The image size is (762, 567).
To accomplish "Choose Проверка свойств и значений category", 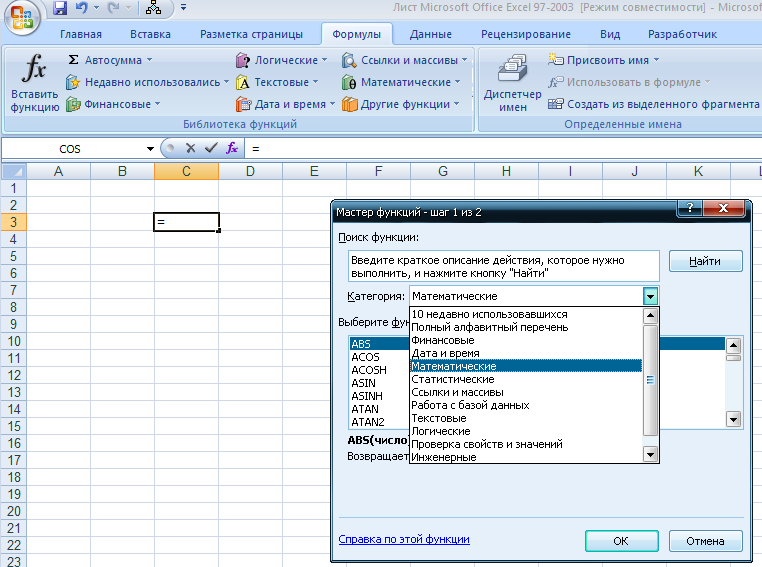I will pyautogui.click(x=526, y=444).
